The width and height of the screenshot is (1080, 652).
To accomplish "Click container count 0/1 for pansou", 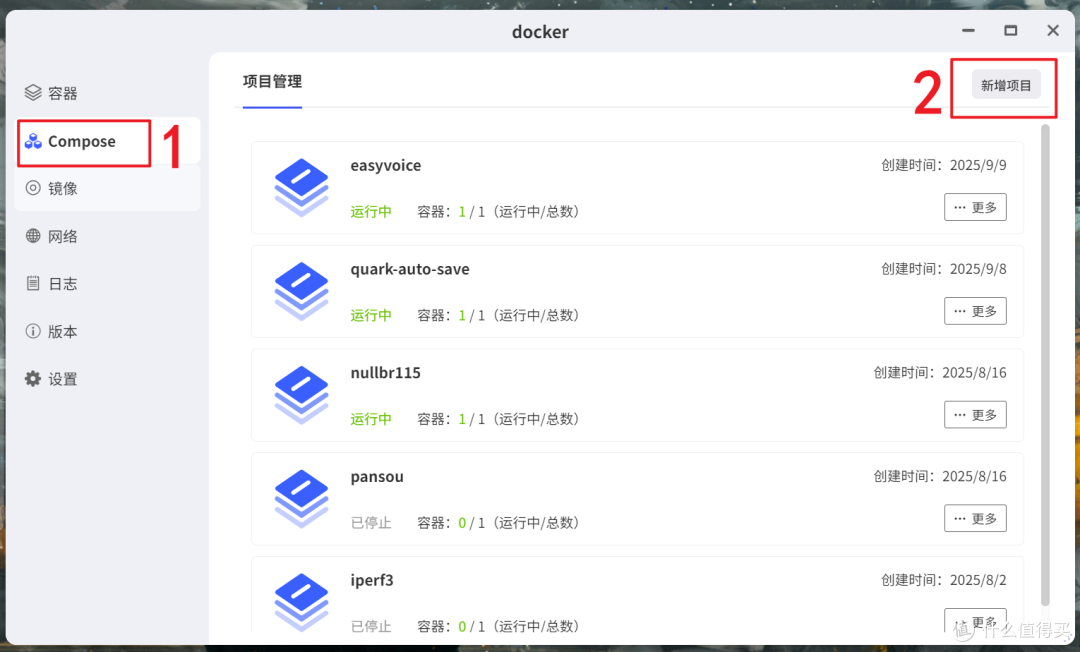I will (x=472, y=523).
